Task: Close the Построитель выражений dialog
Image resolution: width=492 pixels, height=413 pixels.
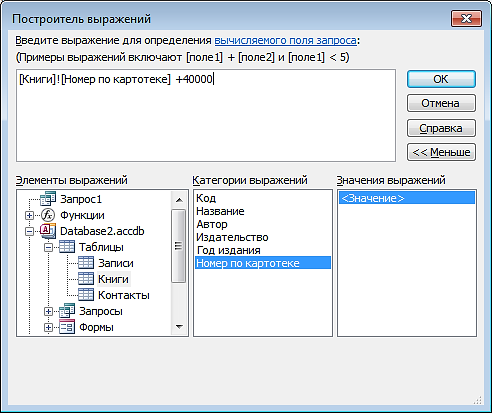Action: [x=466, y=19]
